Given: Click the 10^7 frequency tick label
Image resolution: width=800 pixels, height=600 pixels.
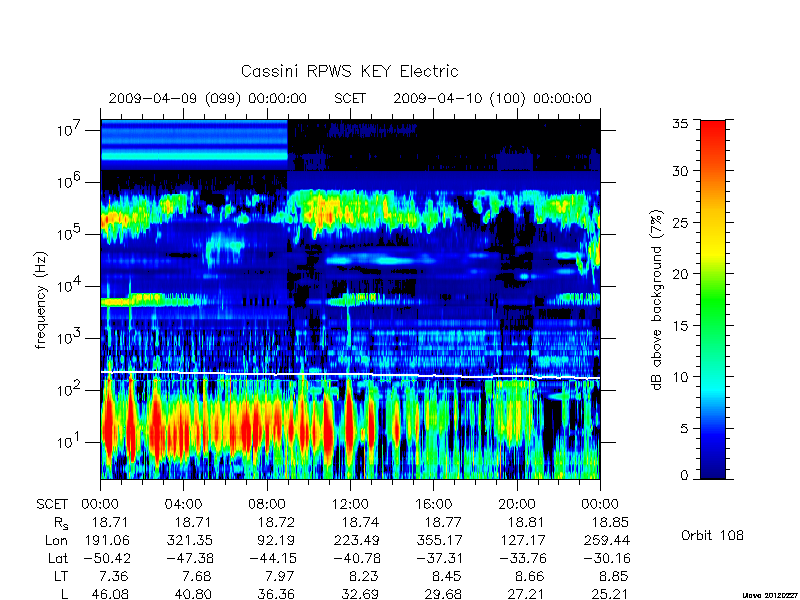Looking at the screenshot, I should click(70, 129).
